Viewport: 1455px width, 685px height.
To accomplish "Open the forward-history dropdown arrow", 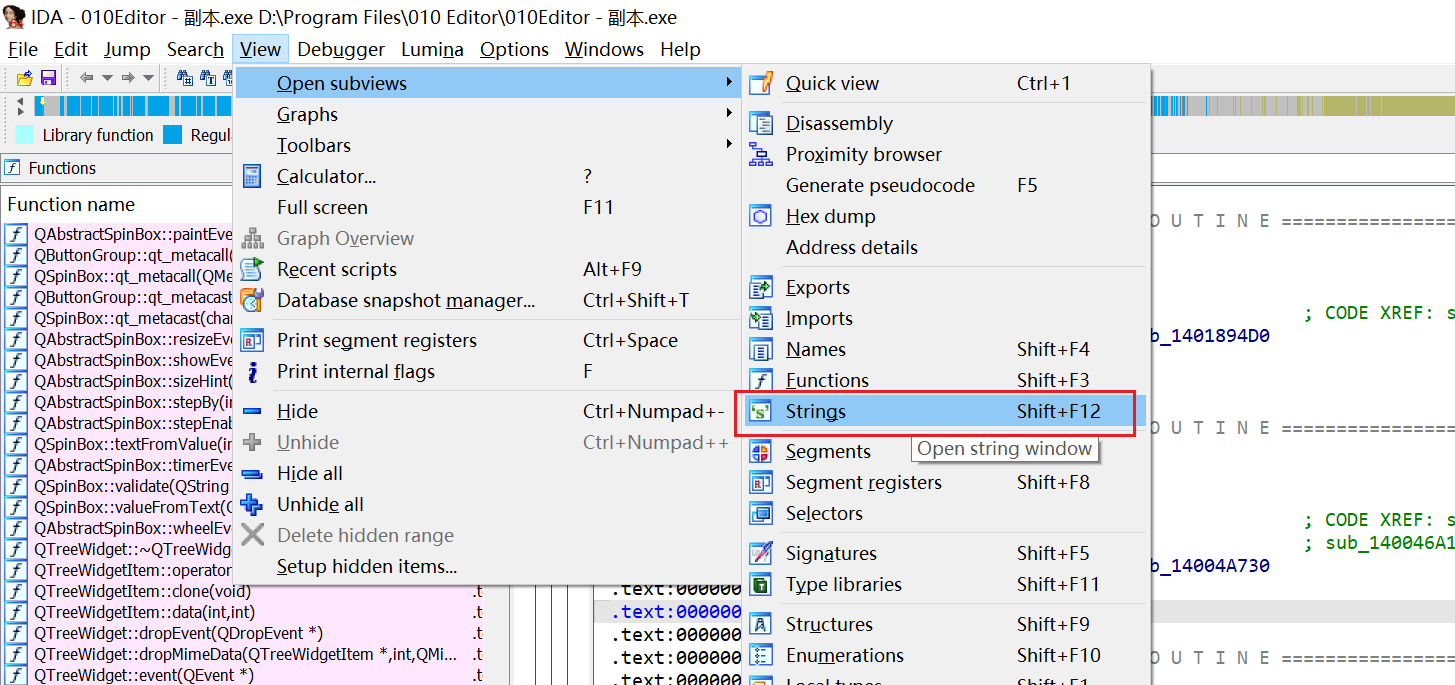I will (148, 78).
